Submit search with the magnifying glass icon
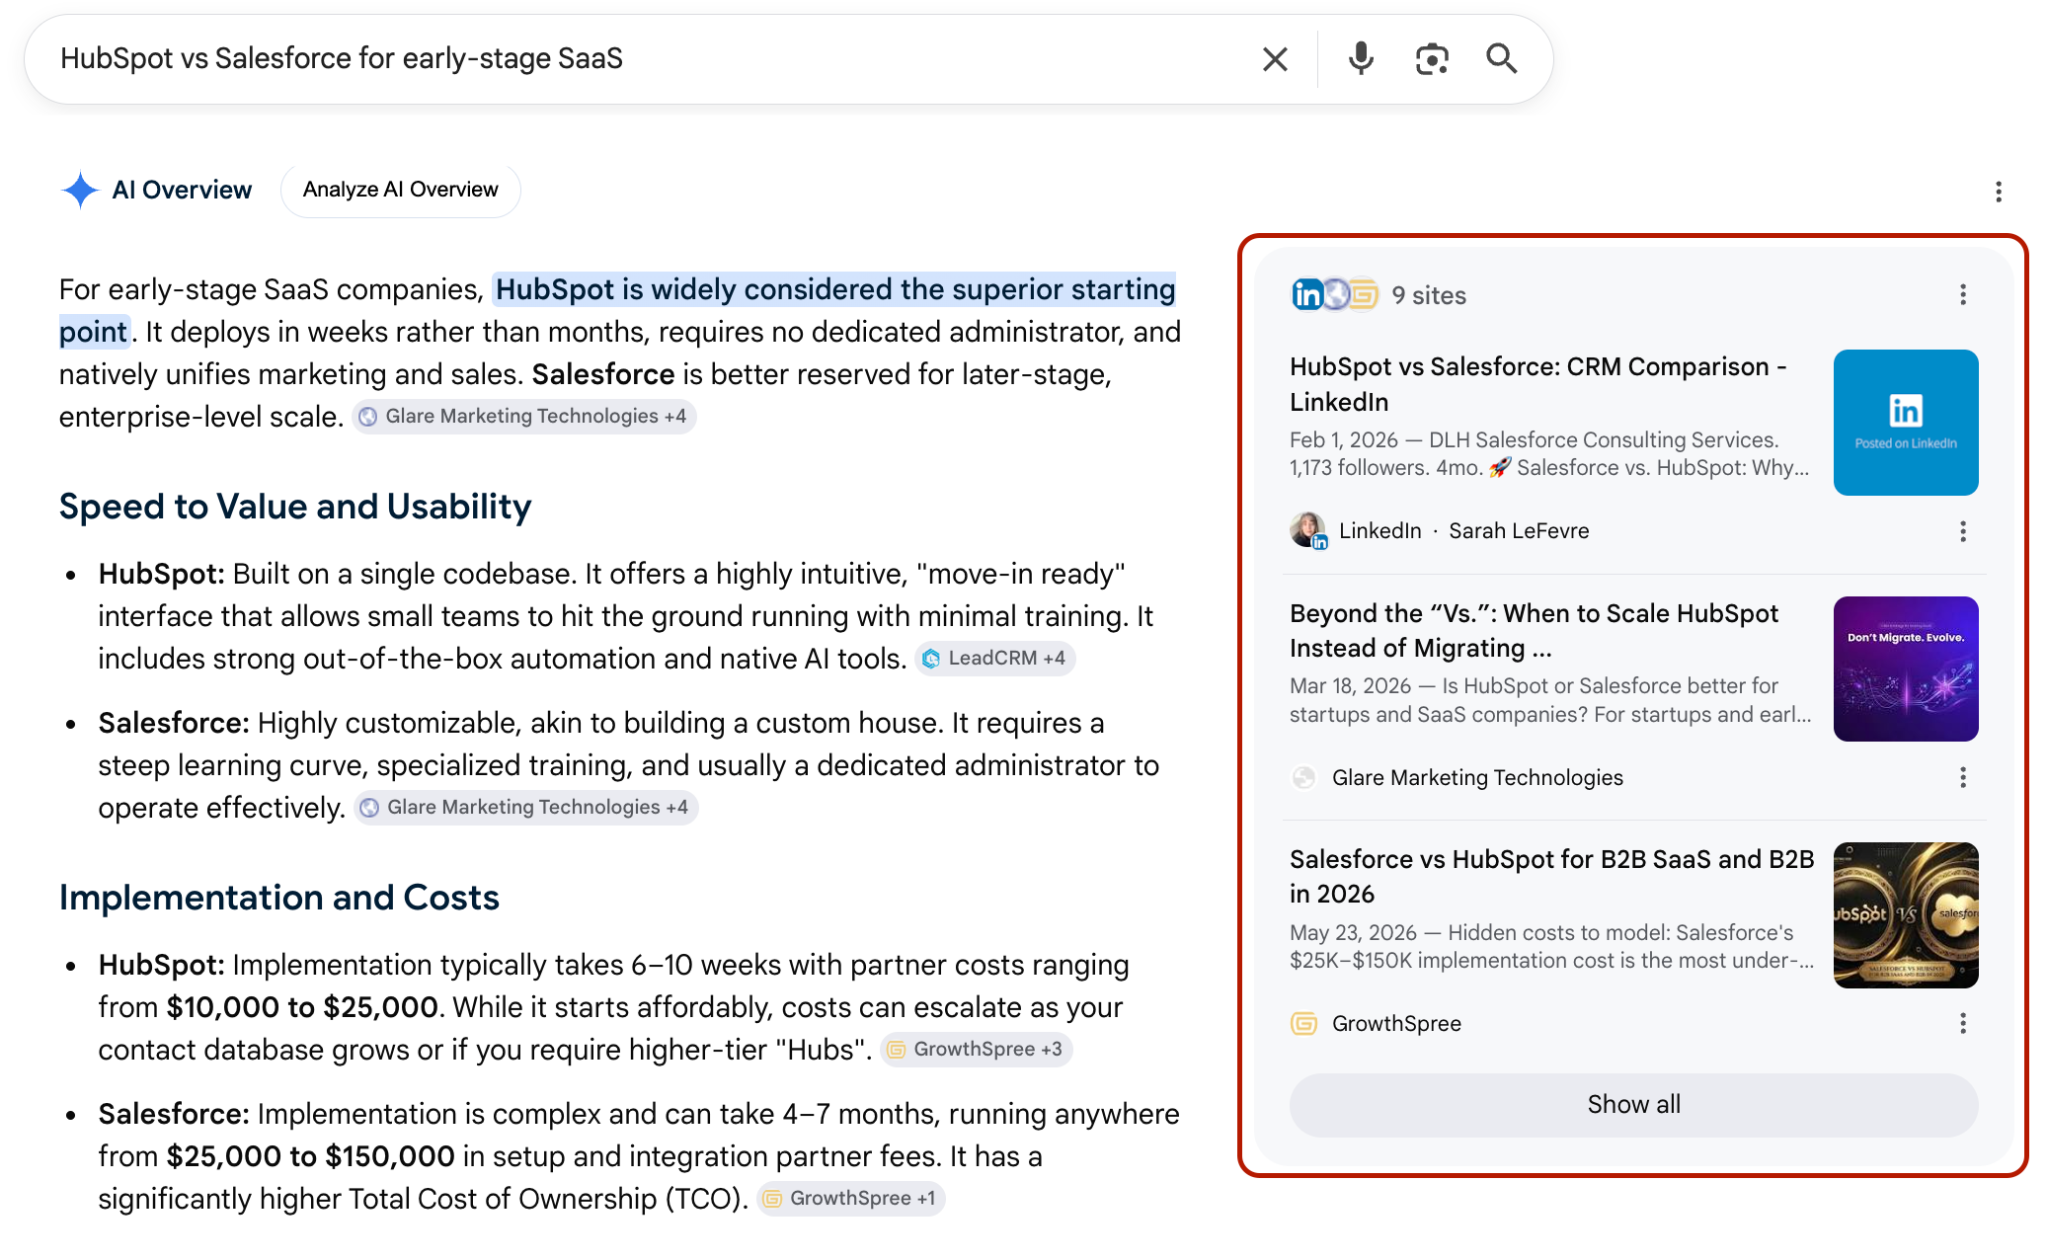This screenshot has height=1236, width=2048. pos(1501,59)
